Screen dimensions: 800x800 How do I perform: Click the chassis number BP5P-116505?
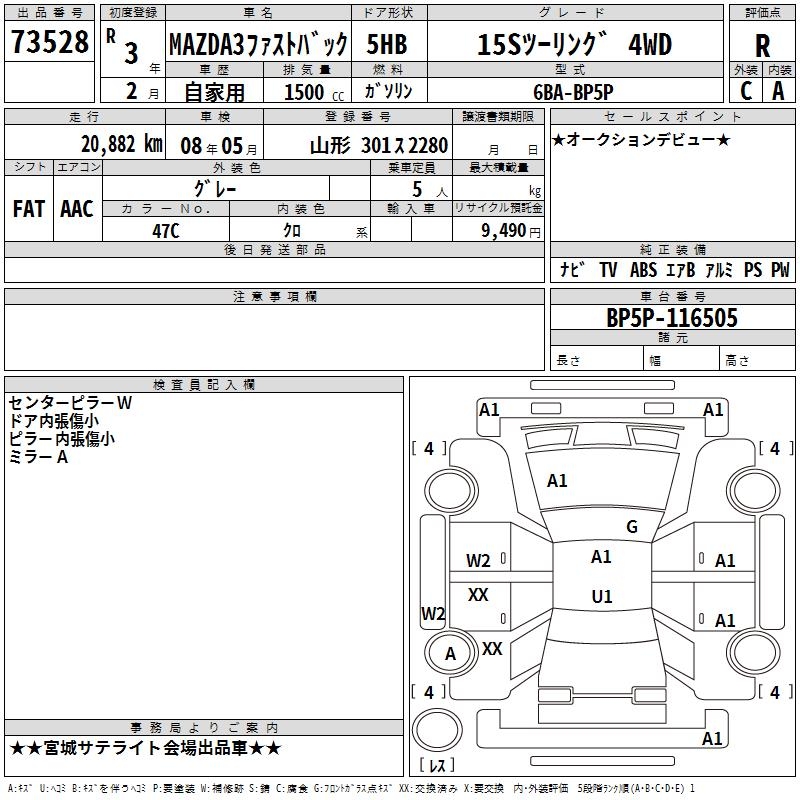(x=672, y=318)
